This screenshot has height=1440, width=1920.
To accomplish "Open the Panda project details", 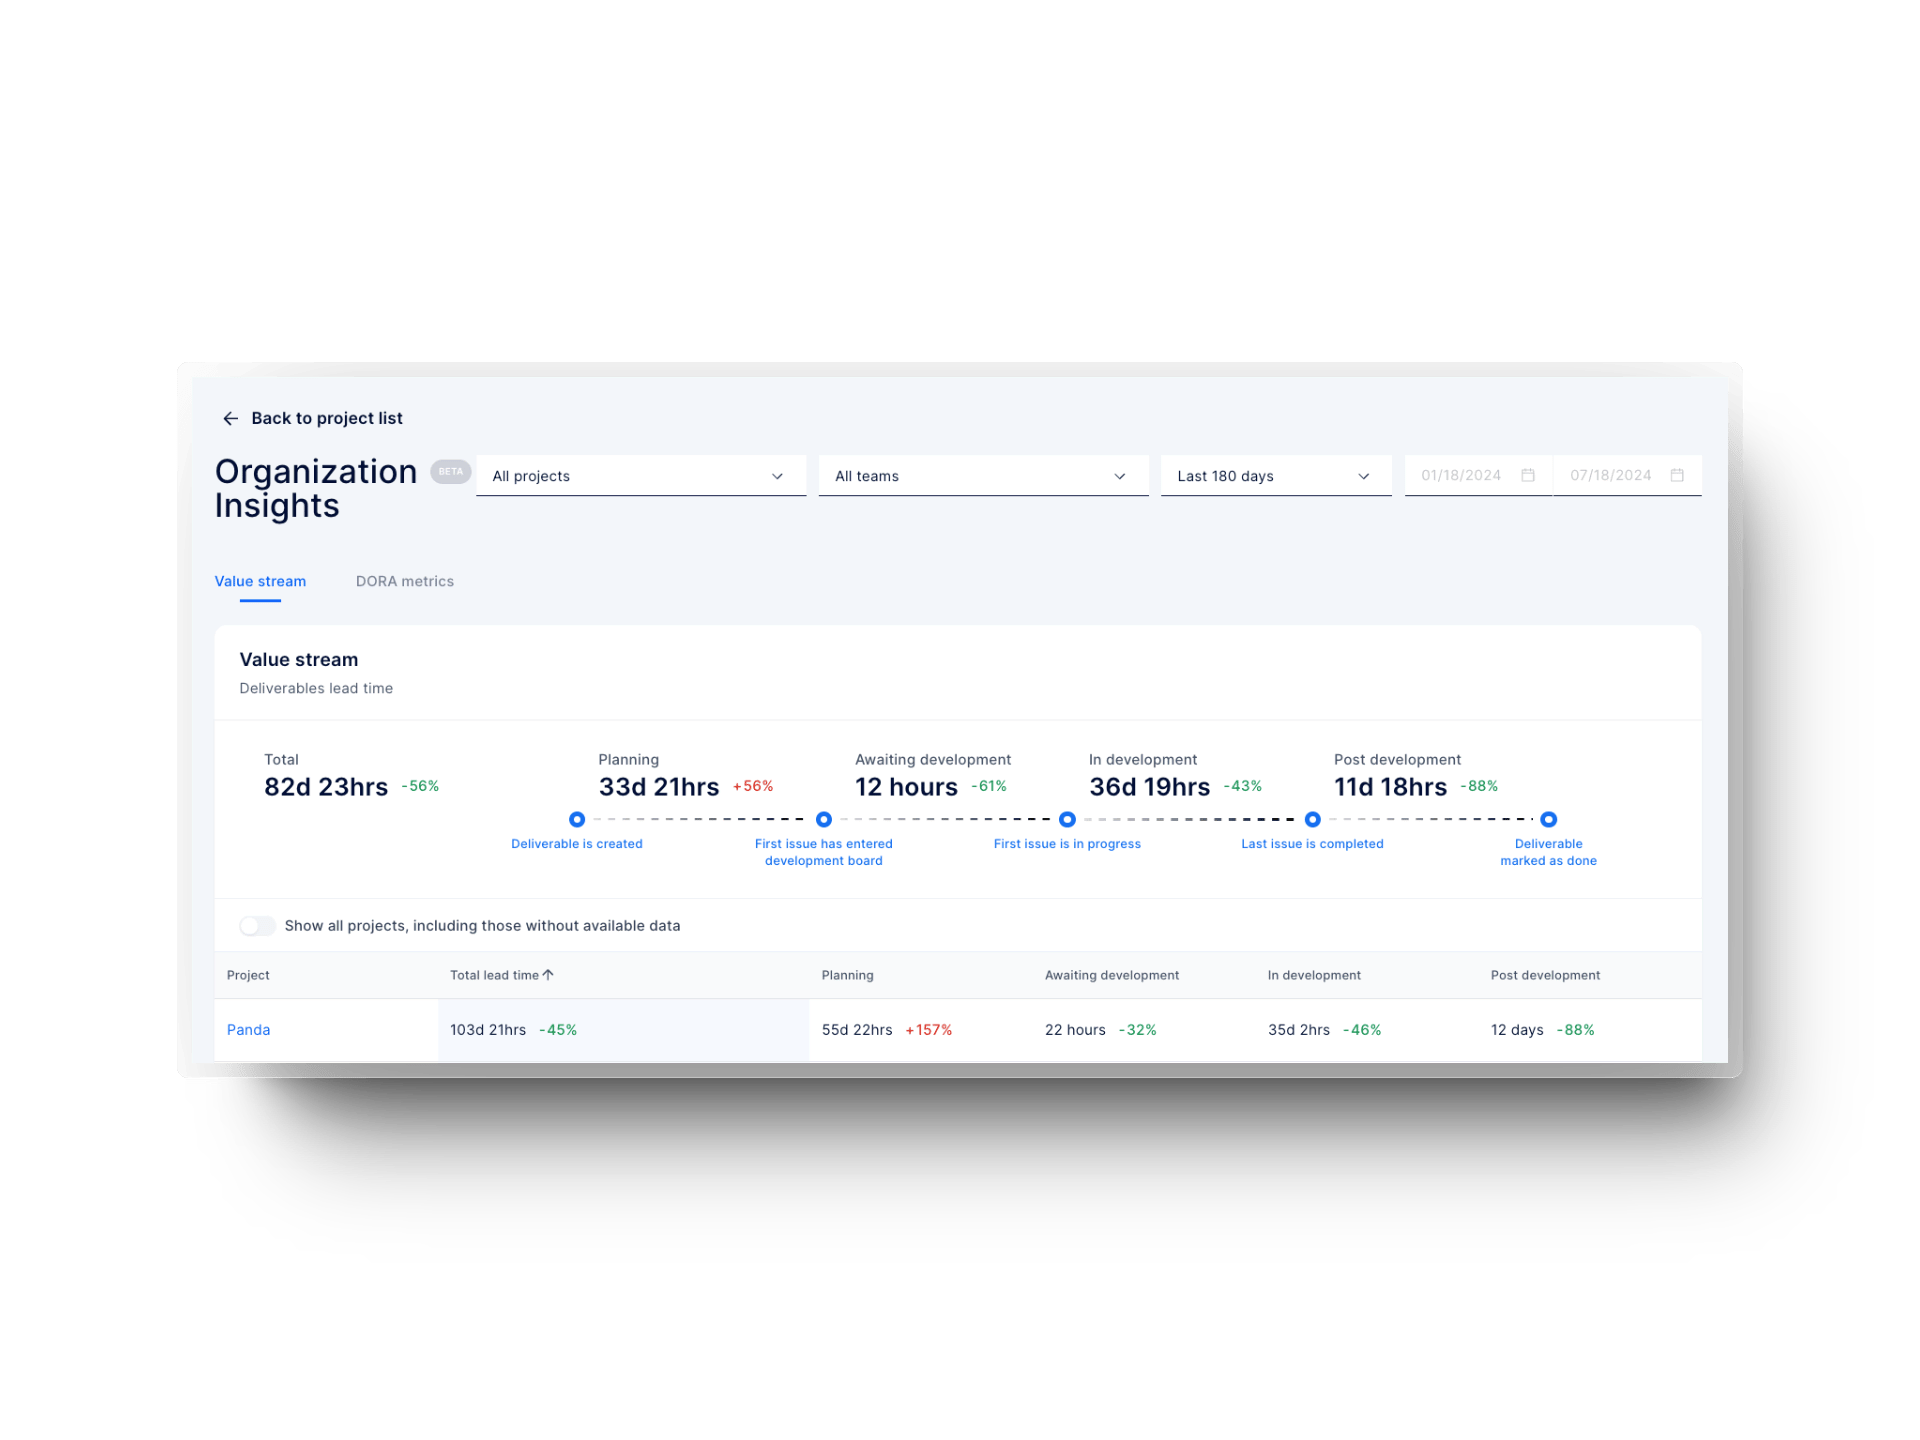I will [x=248, y=1029].
